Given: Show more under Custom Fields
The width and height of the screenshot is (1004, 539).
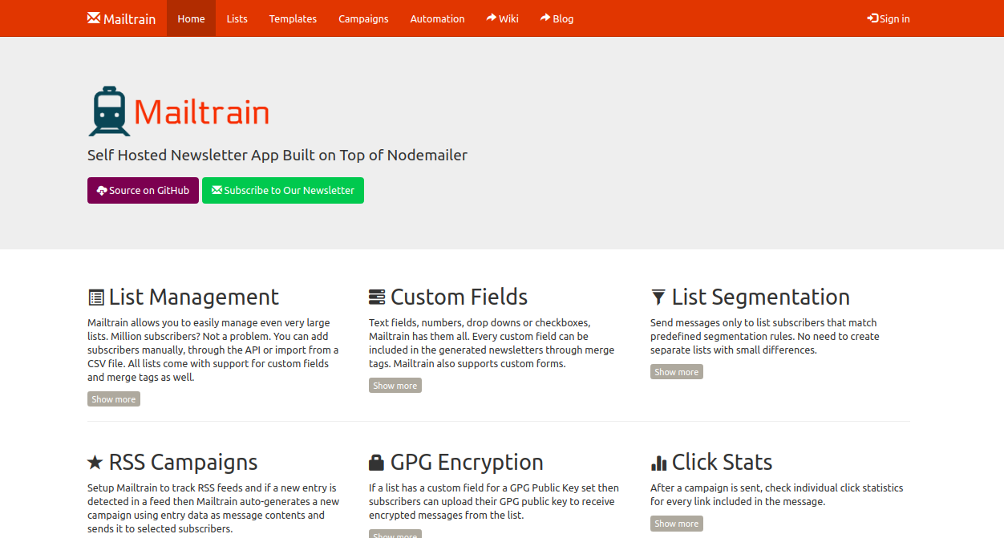Looking at the screenshot, I should pyautogui.click(x=395, y=385).
